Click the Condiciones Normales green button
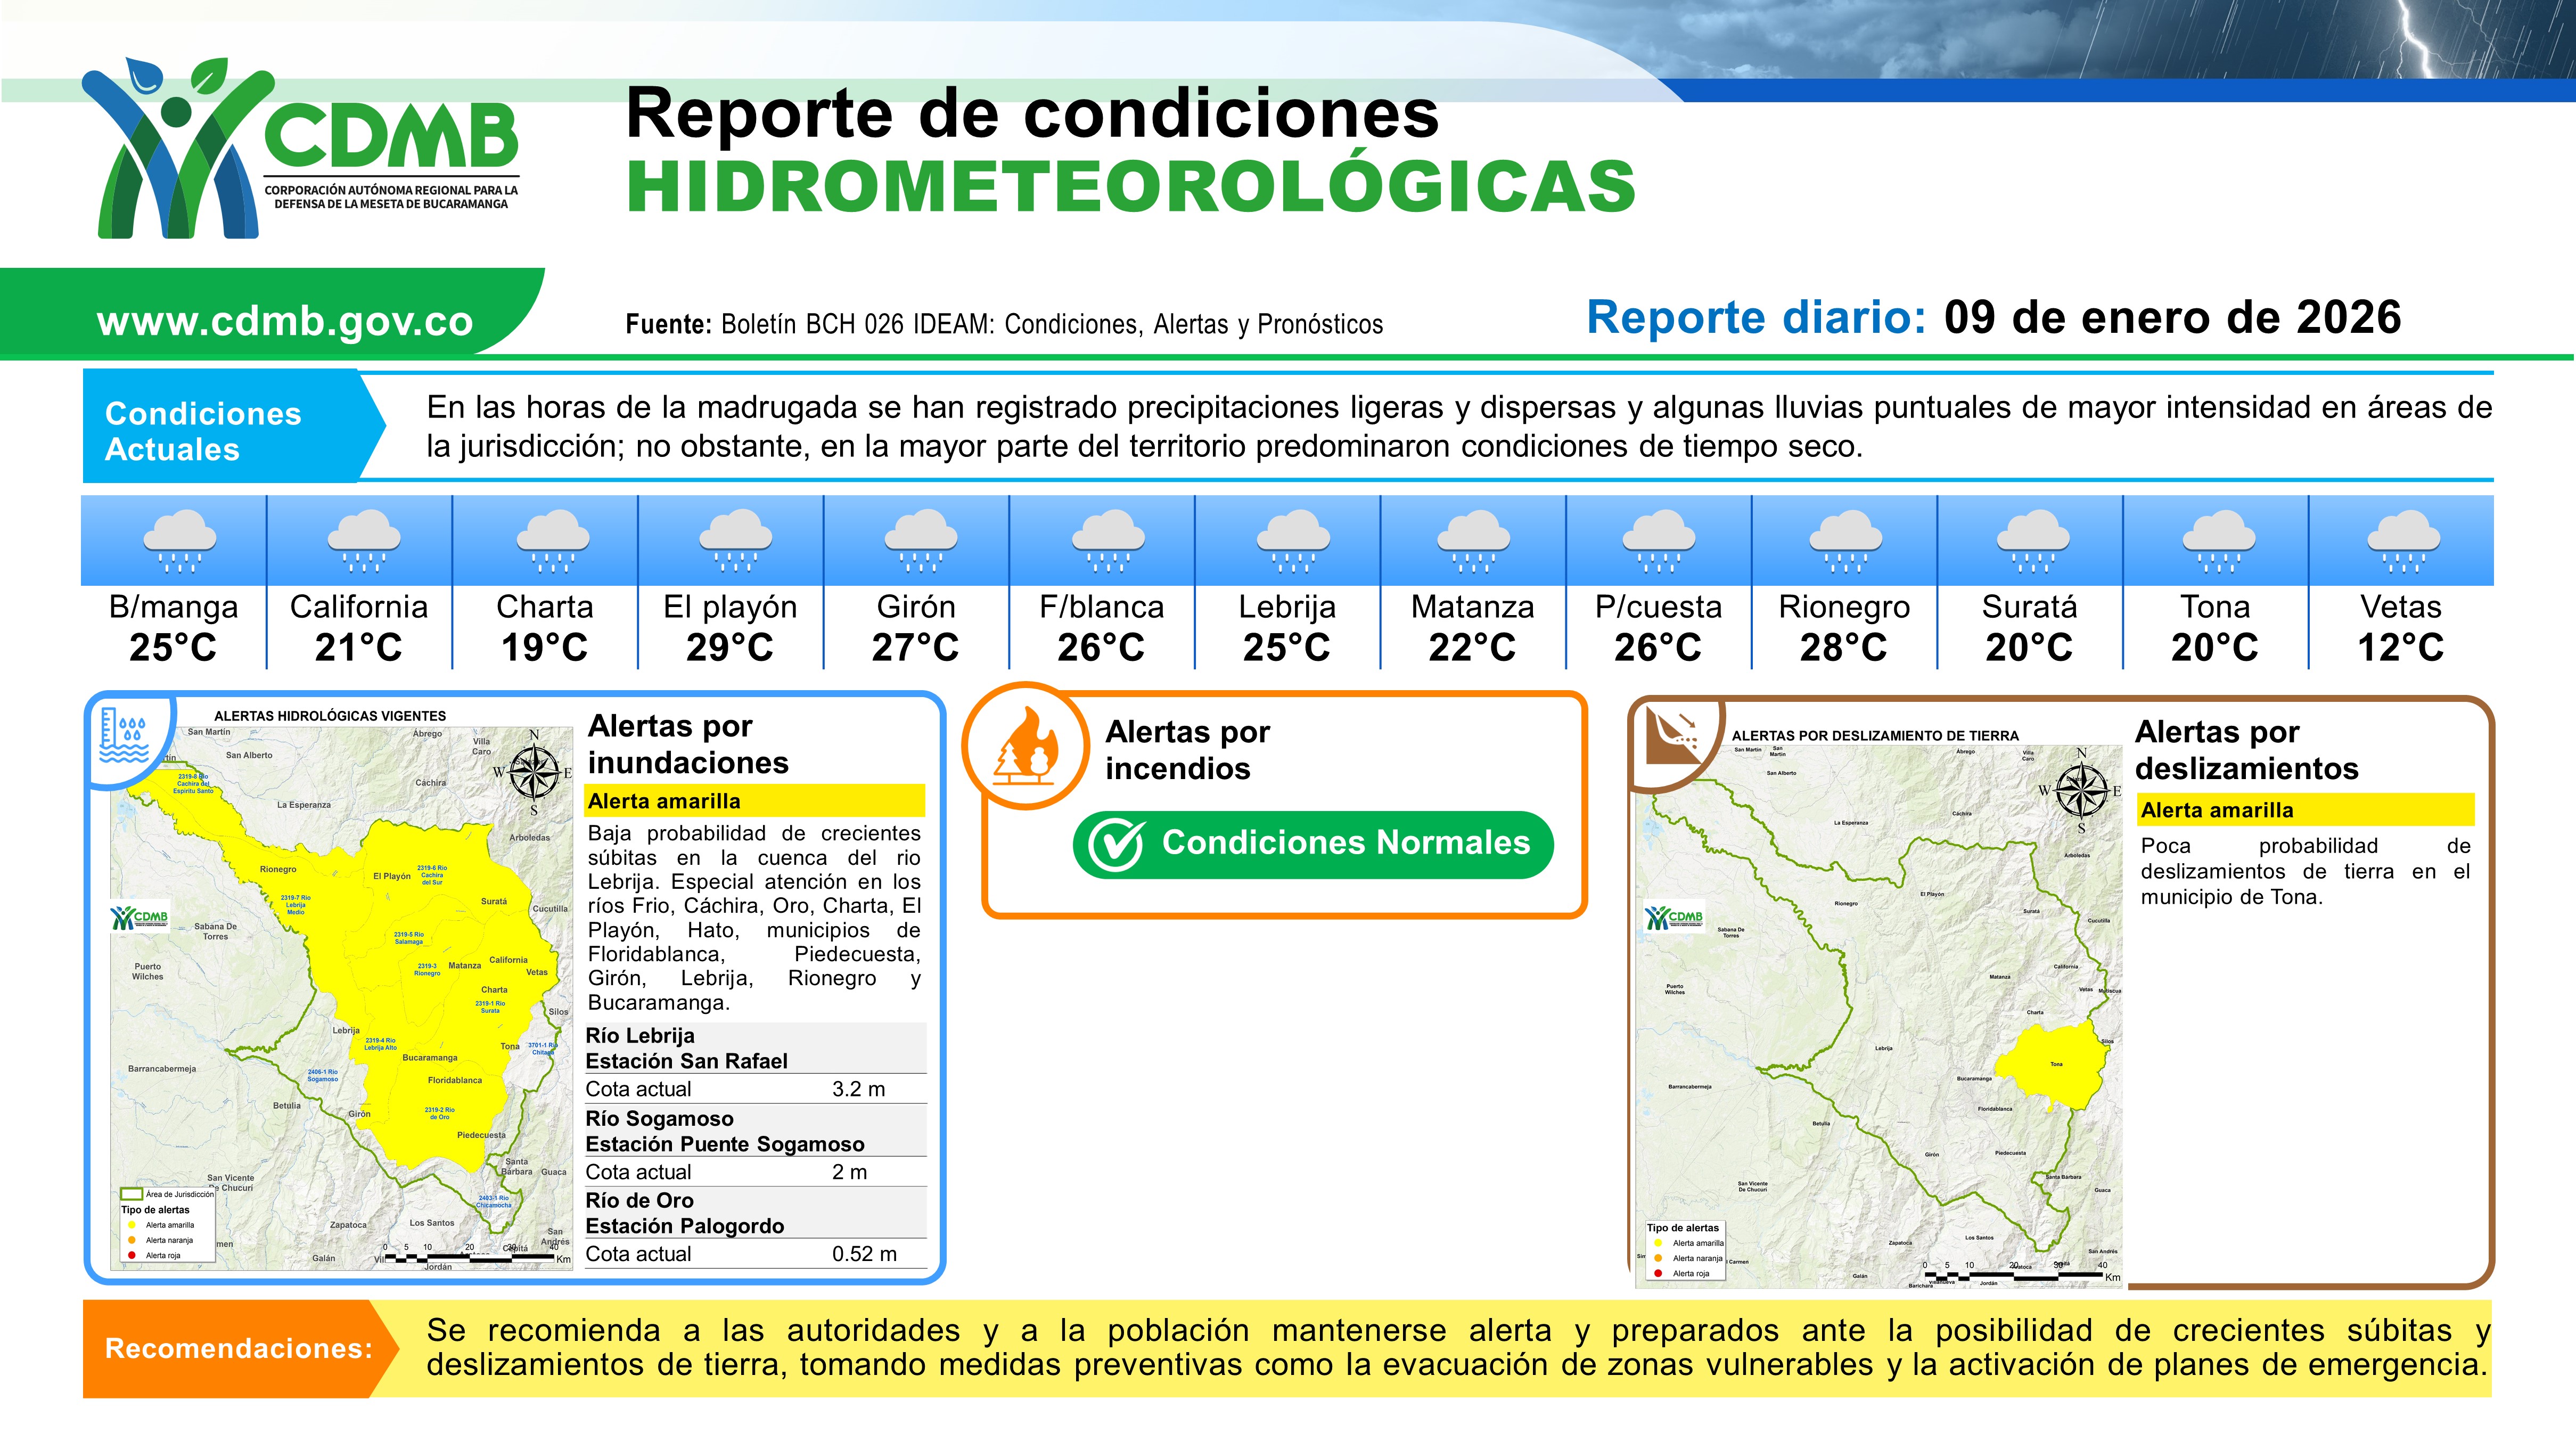This screenshot has width=2576, height=1449. coord(1313,844)
